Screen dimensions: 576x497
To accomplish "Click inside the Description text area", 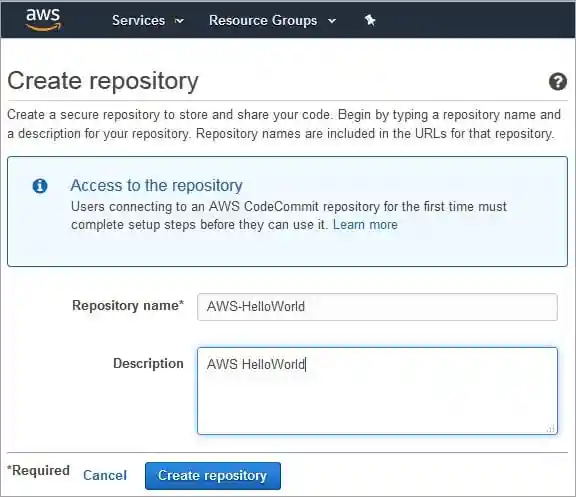I will pos(377,391).
